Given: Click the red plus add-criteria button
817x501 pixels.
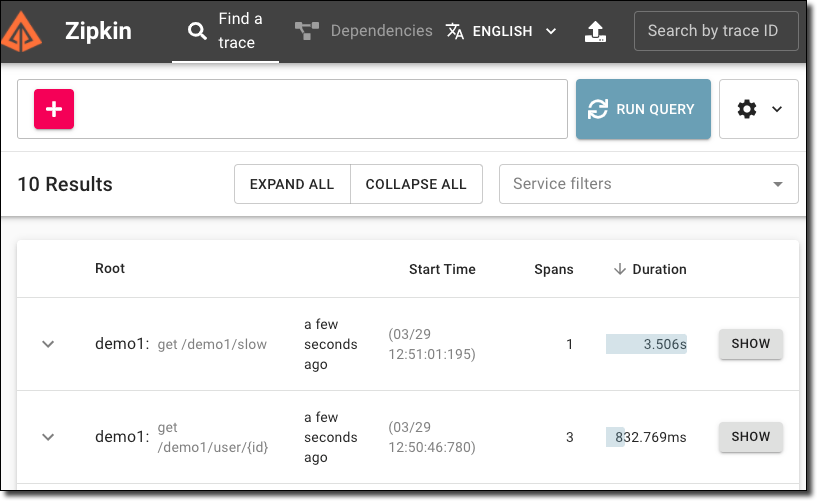Looking at the screenshot, I should (54, 109).
